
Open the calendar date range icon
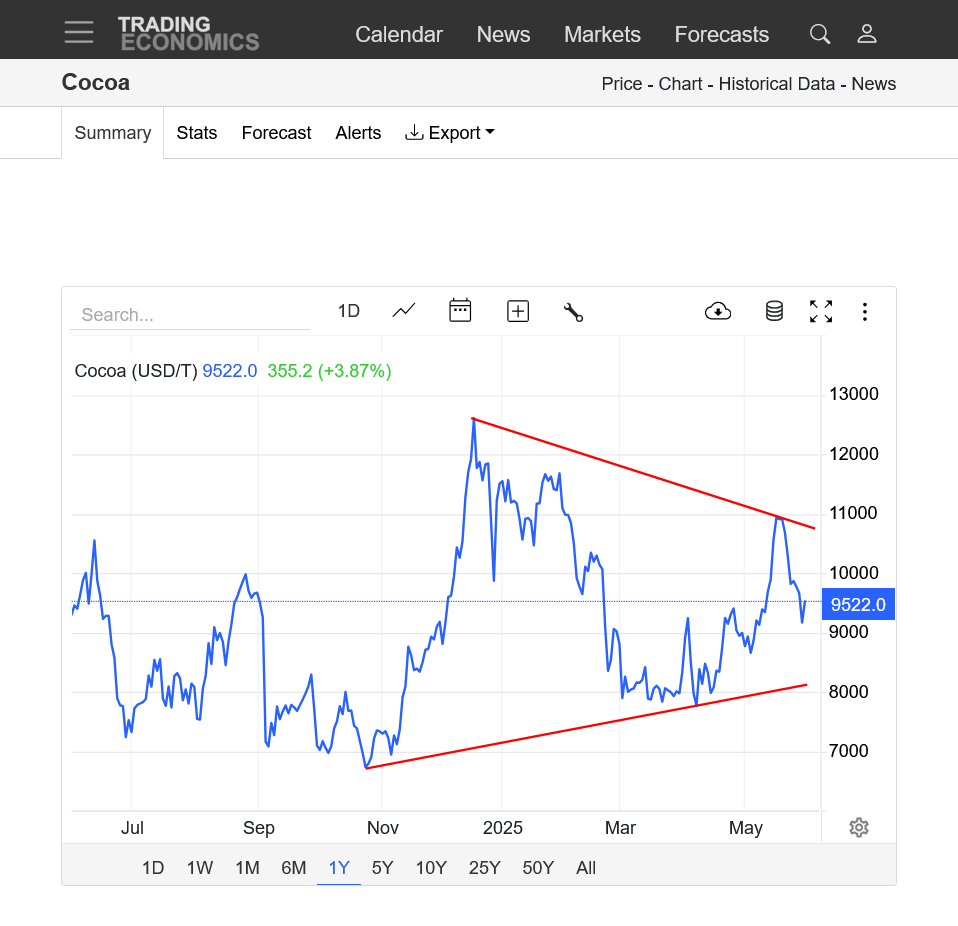coord(460,310)
